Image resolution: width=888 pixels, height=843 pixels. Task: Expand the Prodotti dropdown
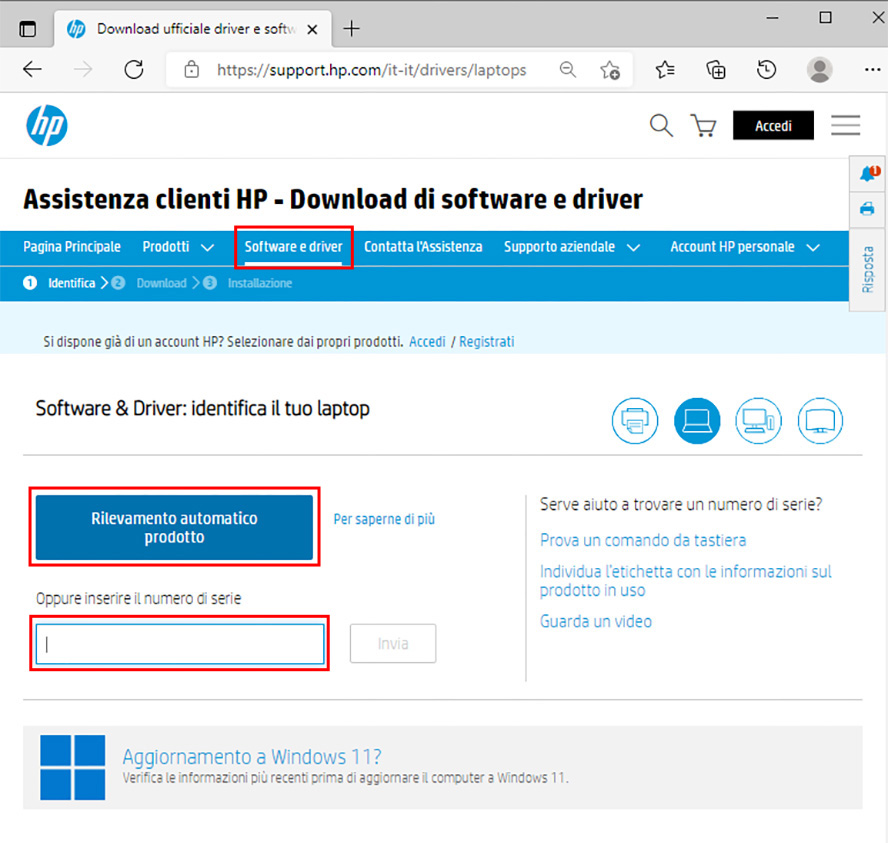tap(178, 247)
